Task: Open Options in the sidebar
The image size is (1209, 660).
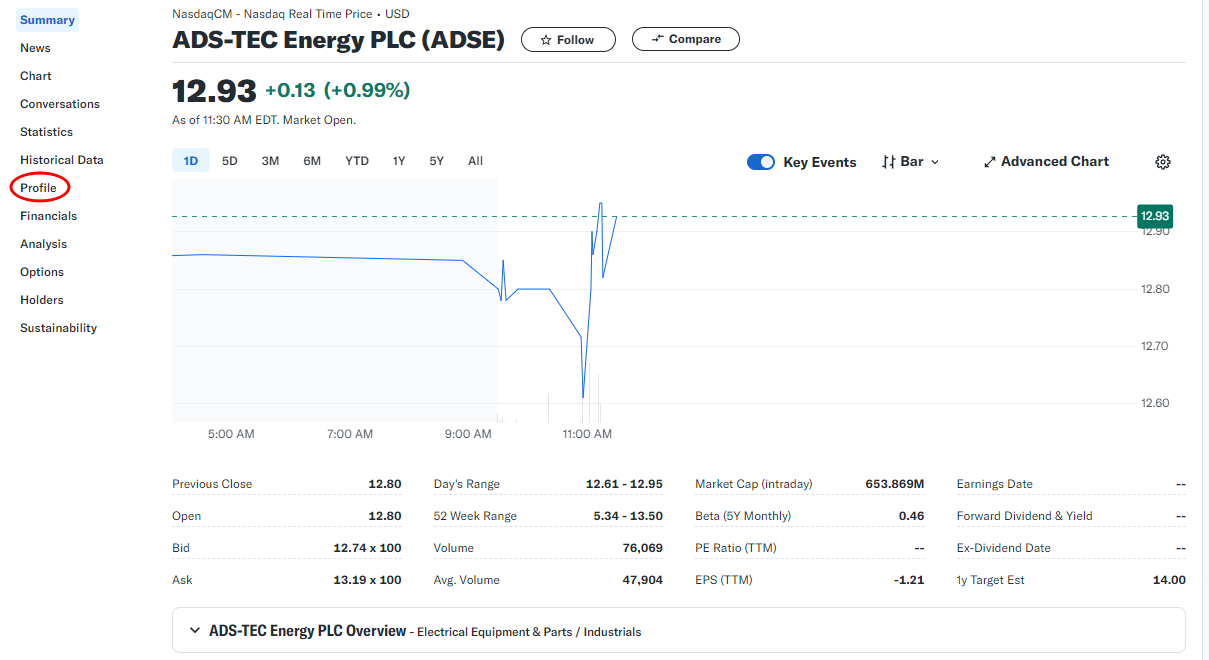Action: pyautogui.click(x=42, y=272)
